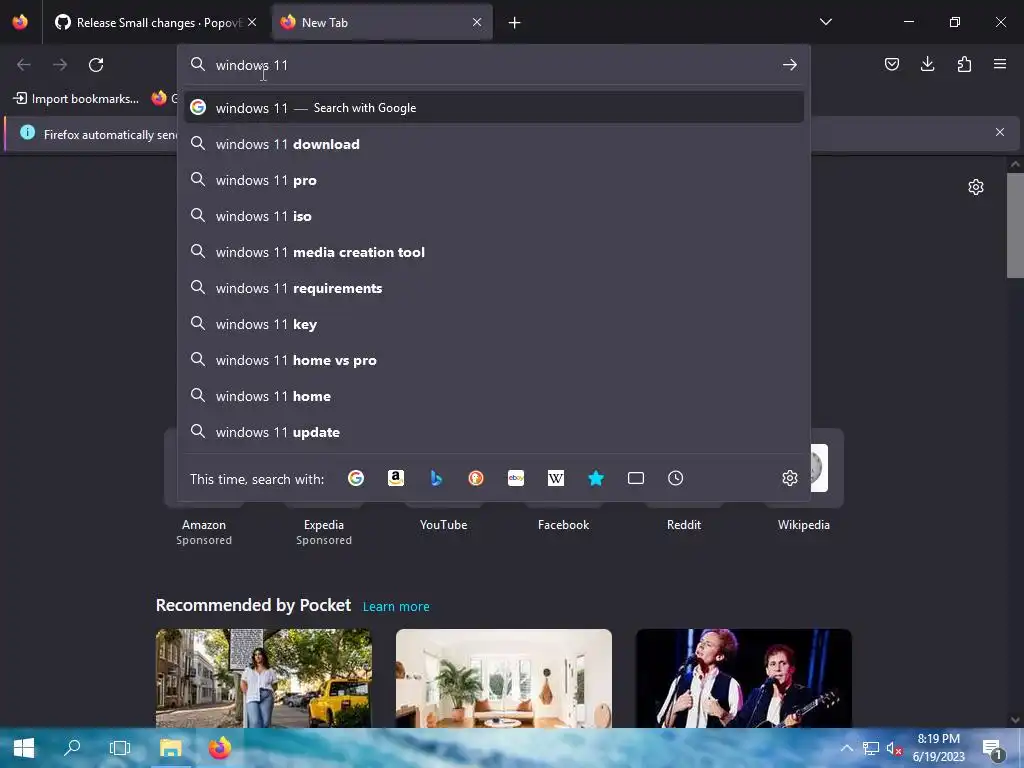The height and width of the screenshot is (768, 1024).
Task: Search open tabs using the tab icon
Action: [x=636, y=479]
